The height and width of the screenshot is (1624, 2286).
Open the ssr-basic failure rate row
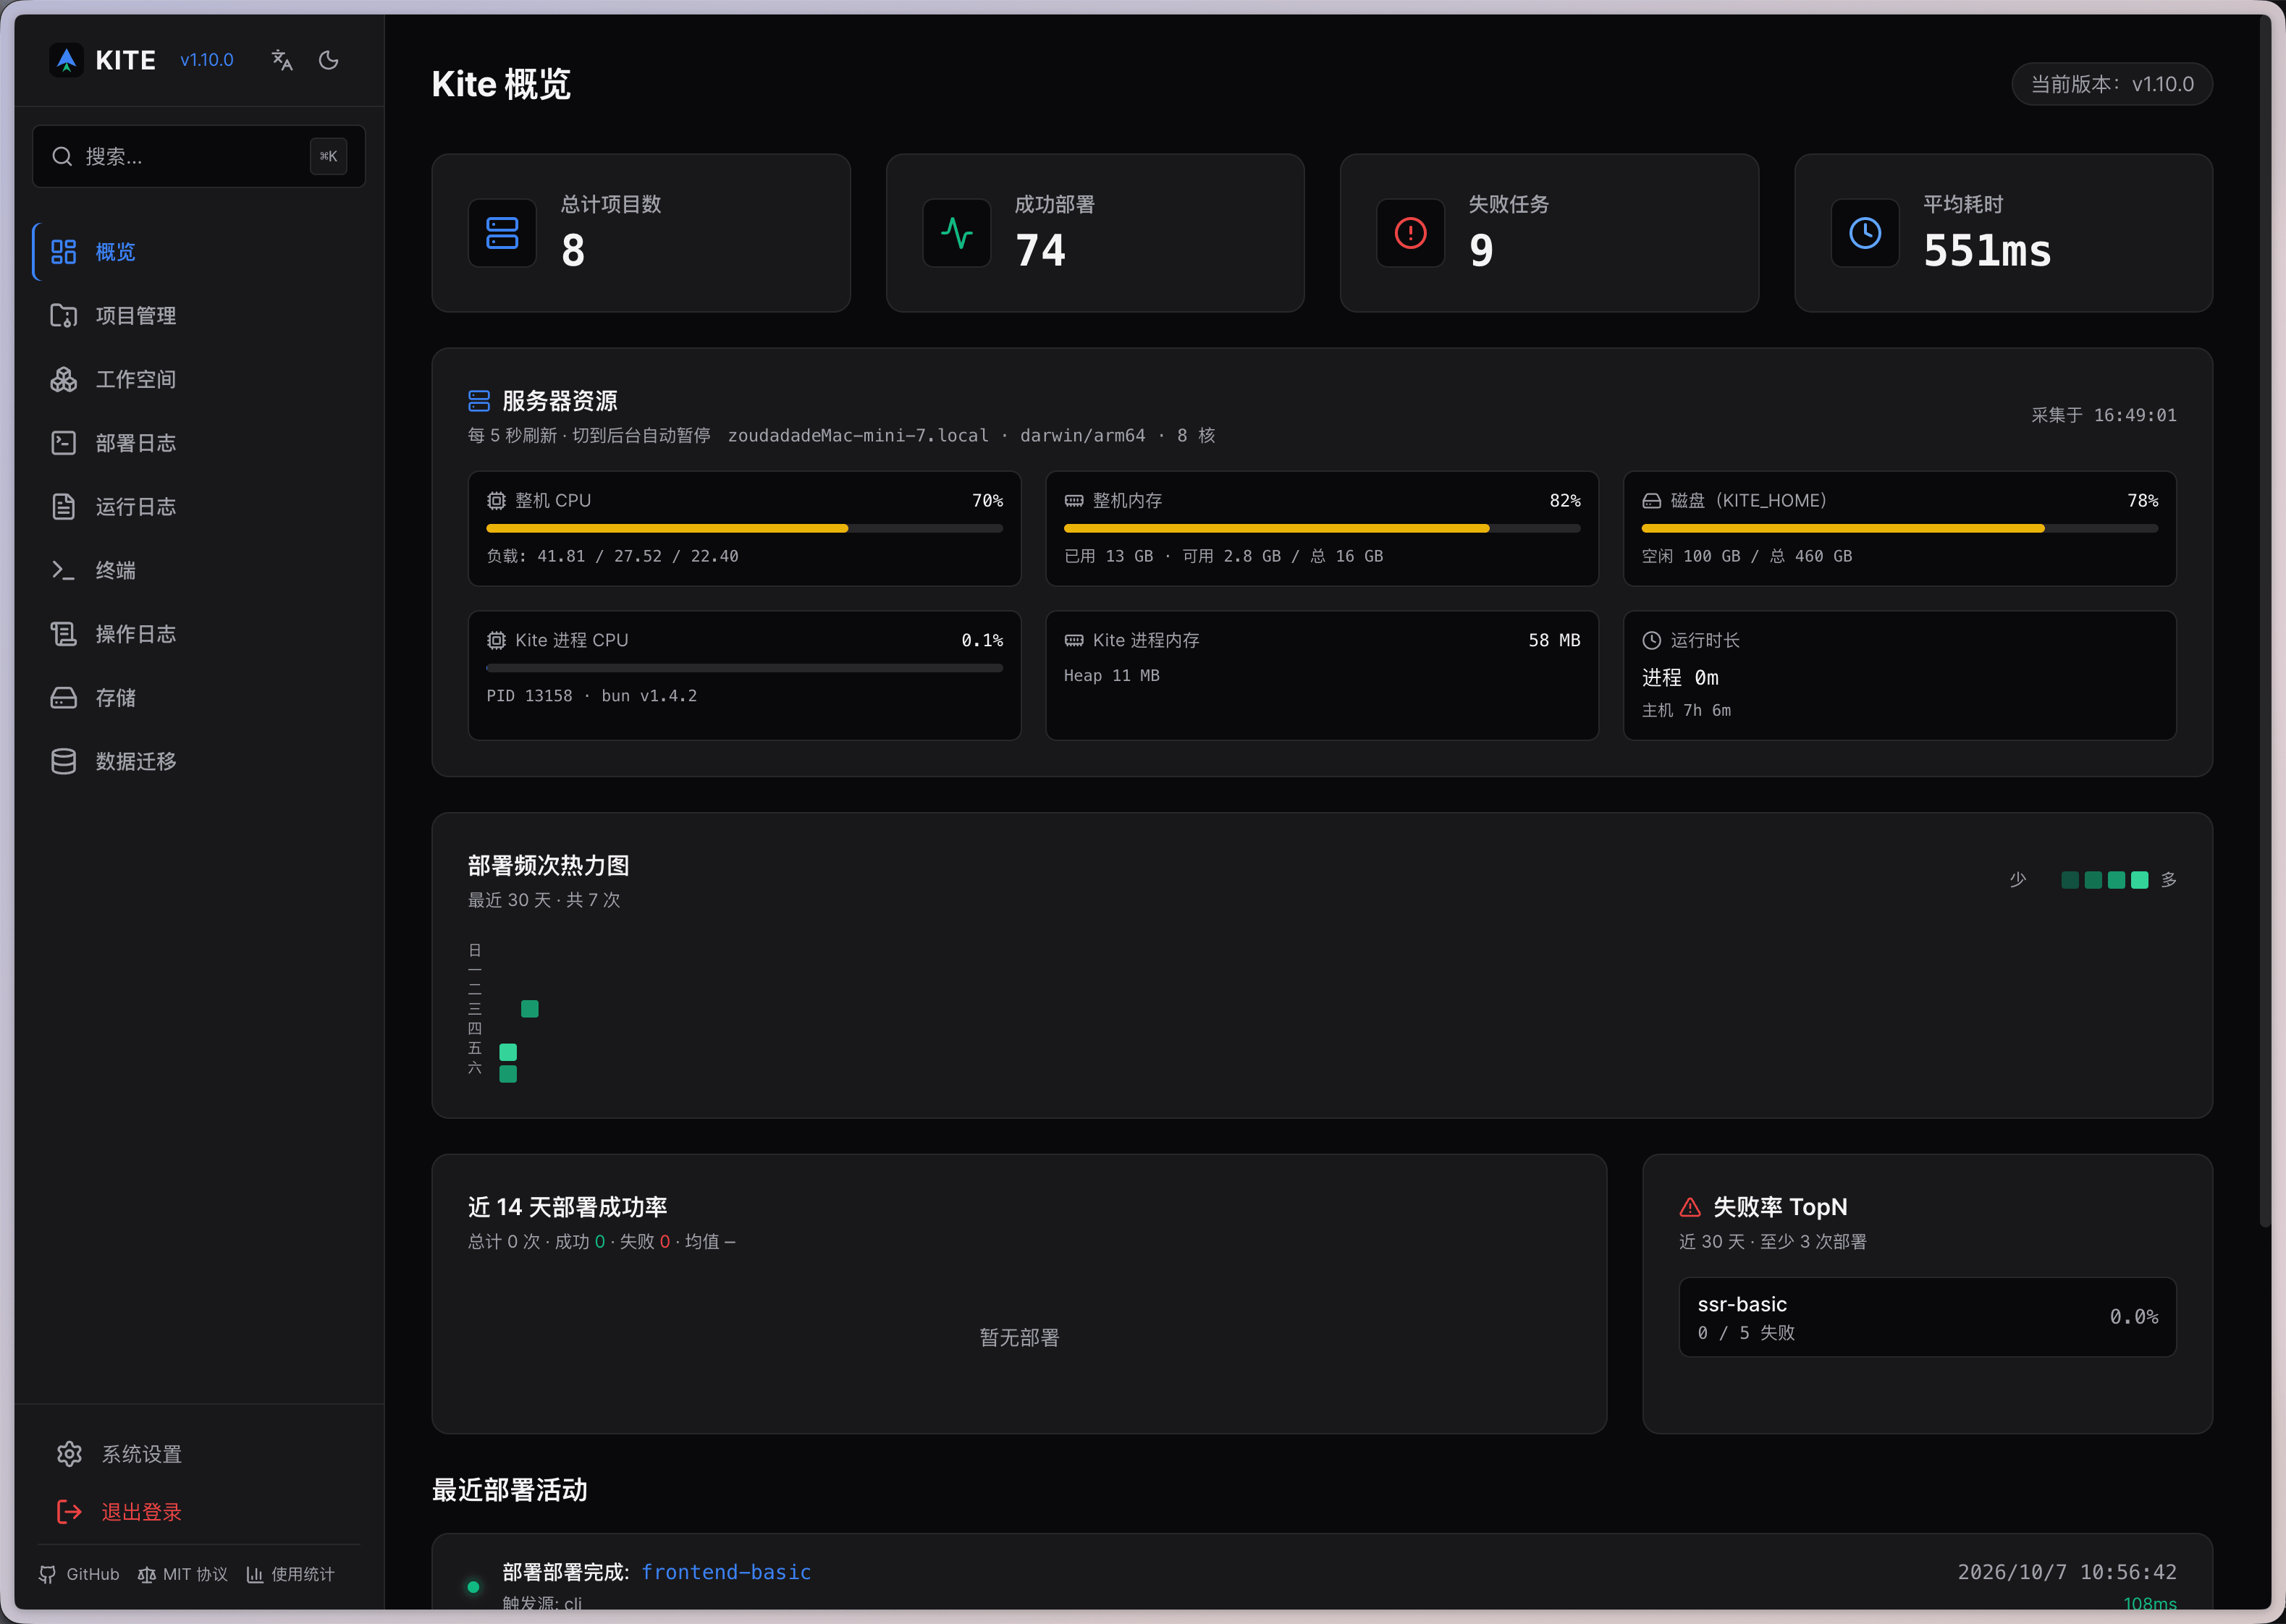tap(1927, 1317)
